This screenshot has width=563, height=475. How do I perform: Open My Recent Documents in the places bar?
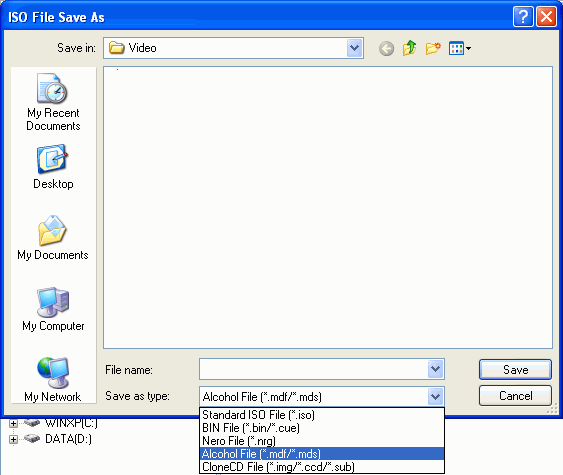(x=53, y=102)
